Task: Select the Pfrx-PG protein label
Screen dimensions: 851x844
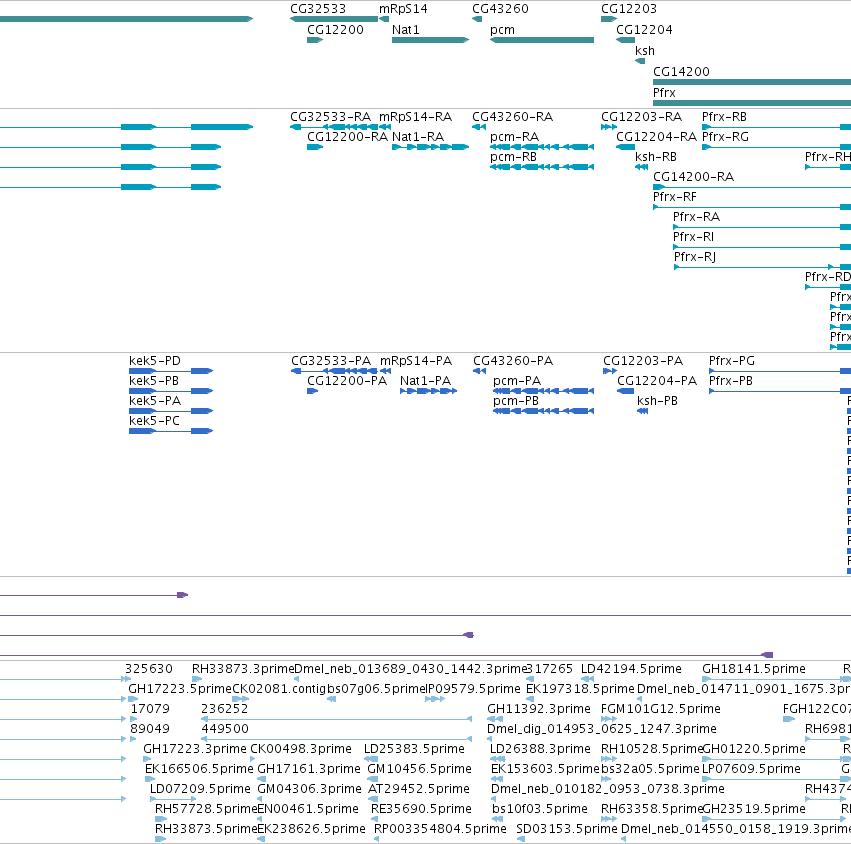Action: pyautogui.click(x=732, y=361)
